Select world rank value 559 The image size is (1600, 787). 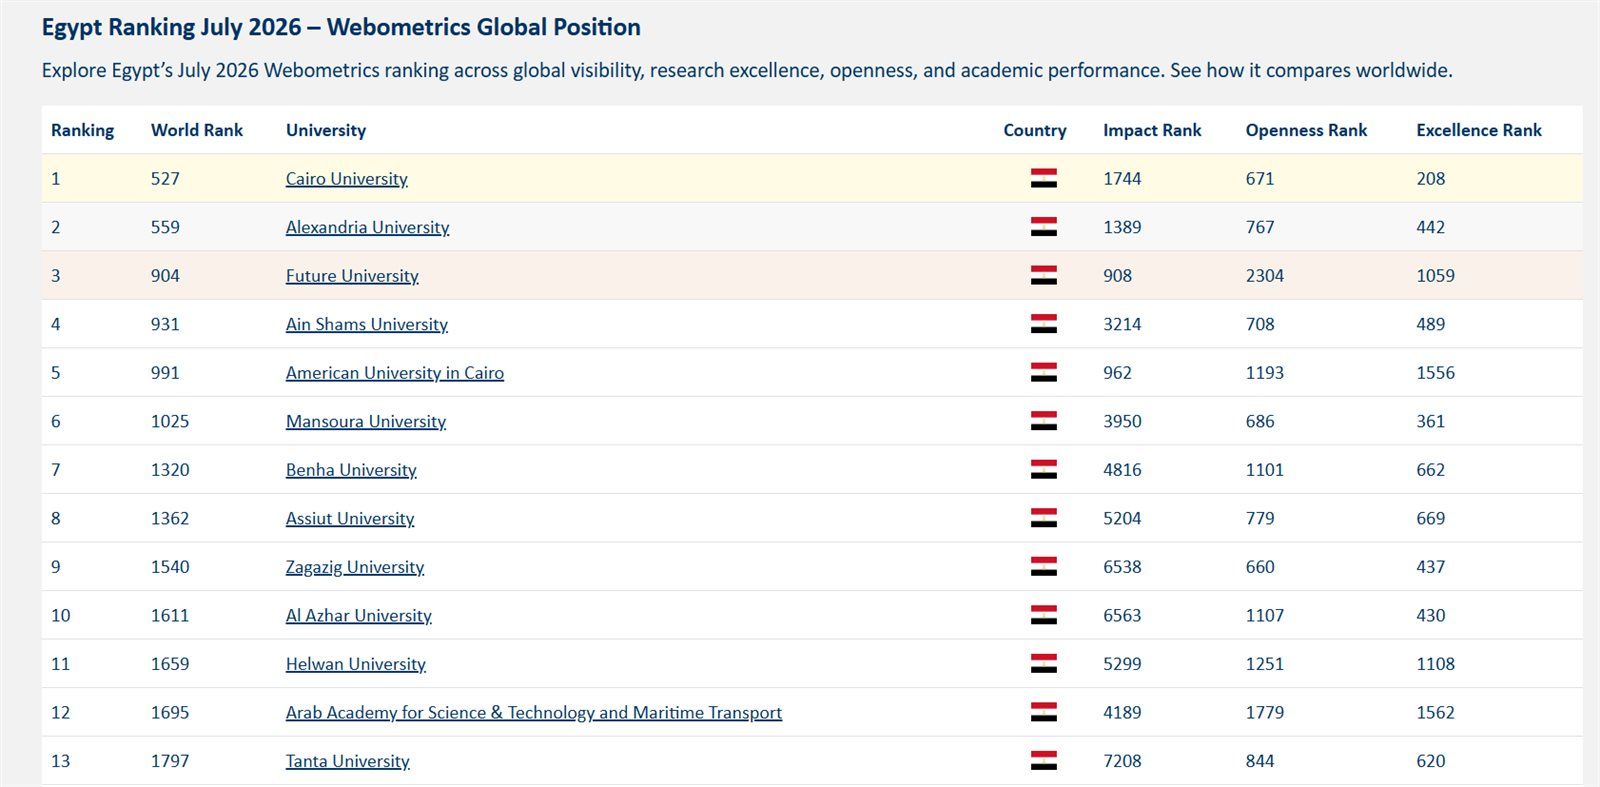pos(165,227)
